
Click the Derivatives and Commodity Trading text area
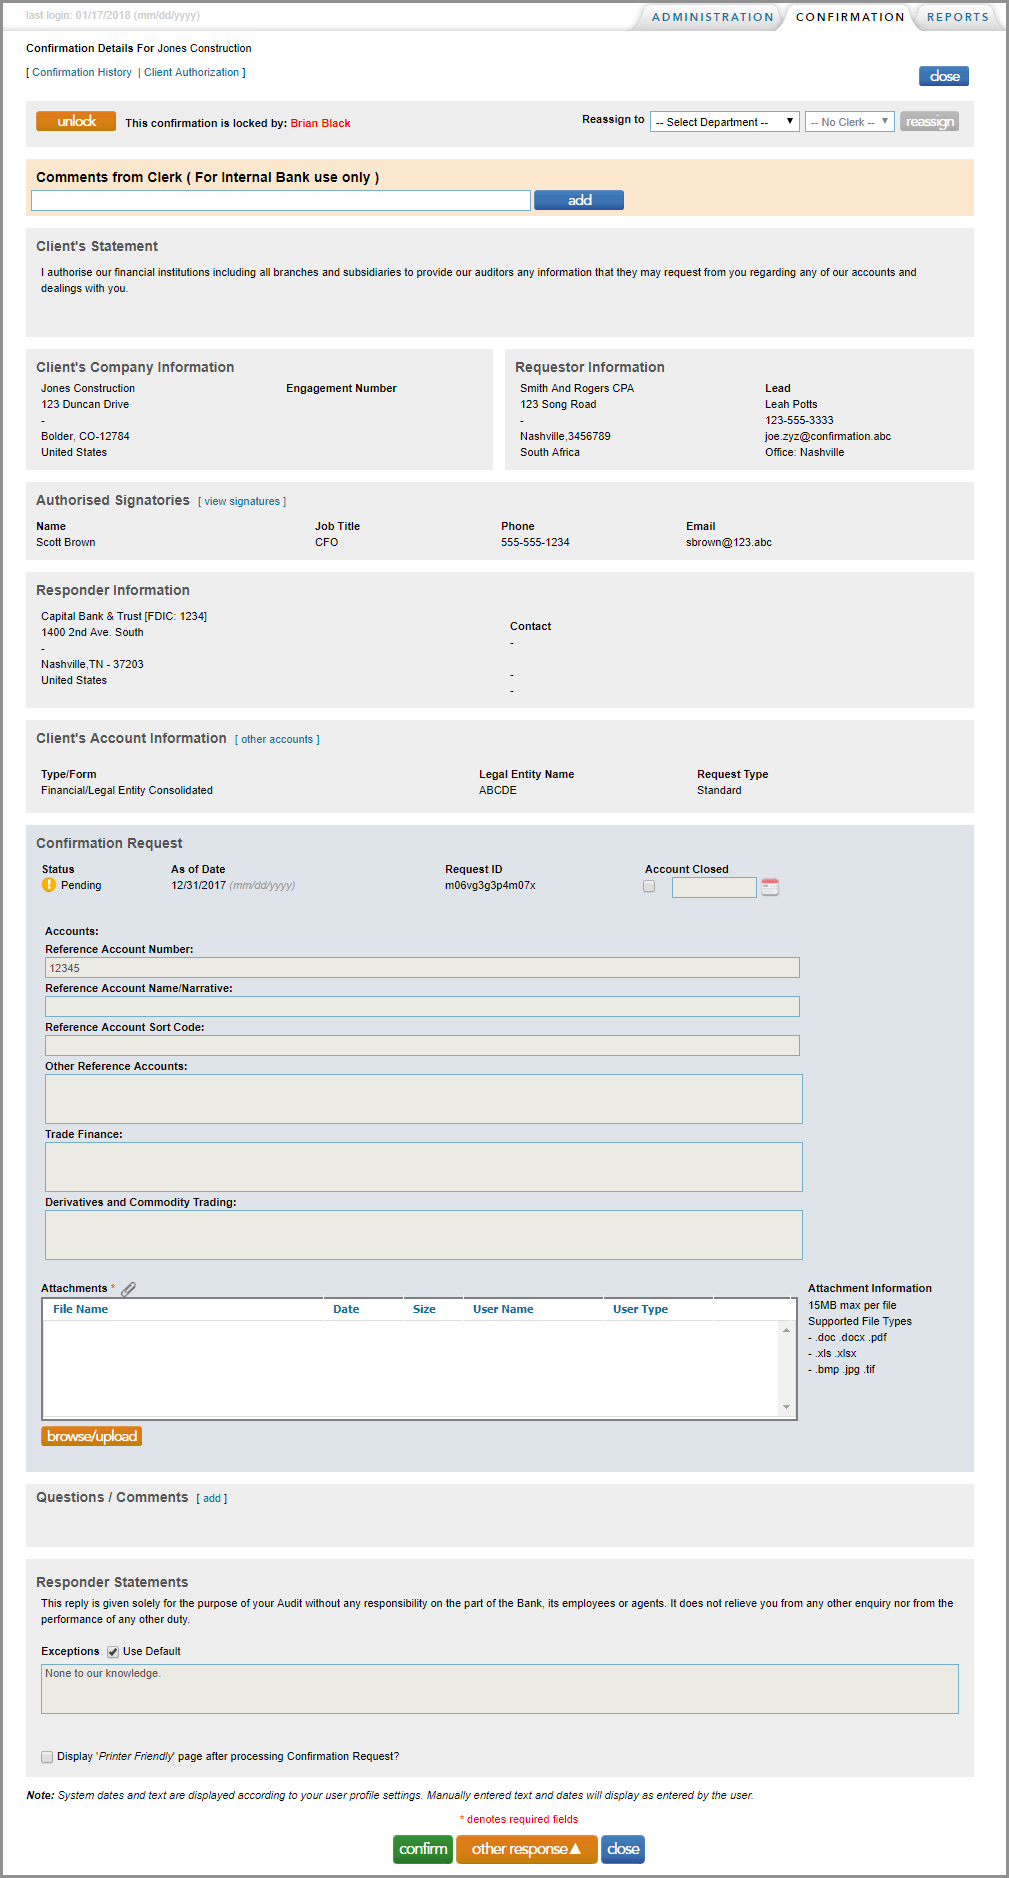[x=424, y=1235]
